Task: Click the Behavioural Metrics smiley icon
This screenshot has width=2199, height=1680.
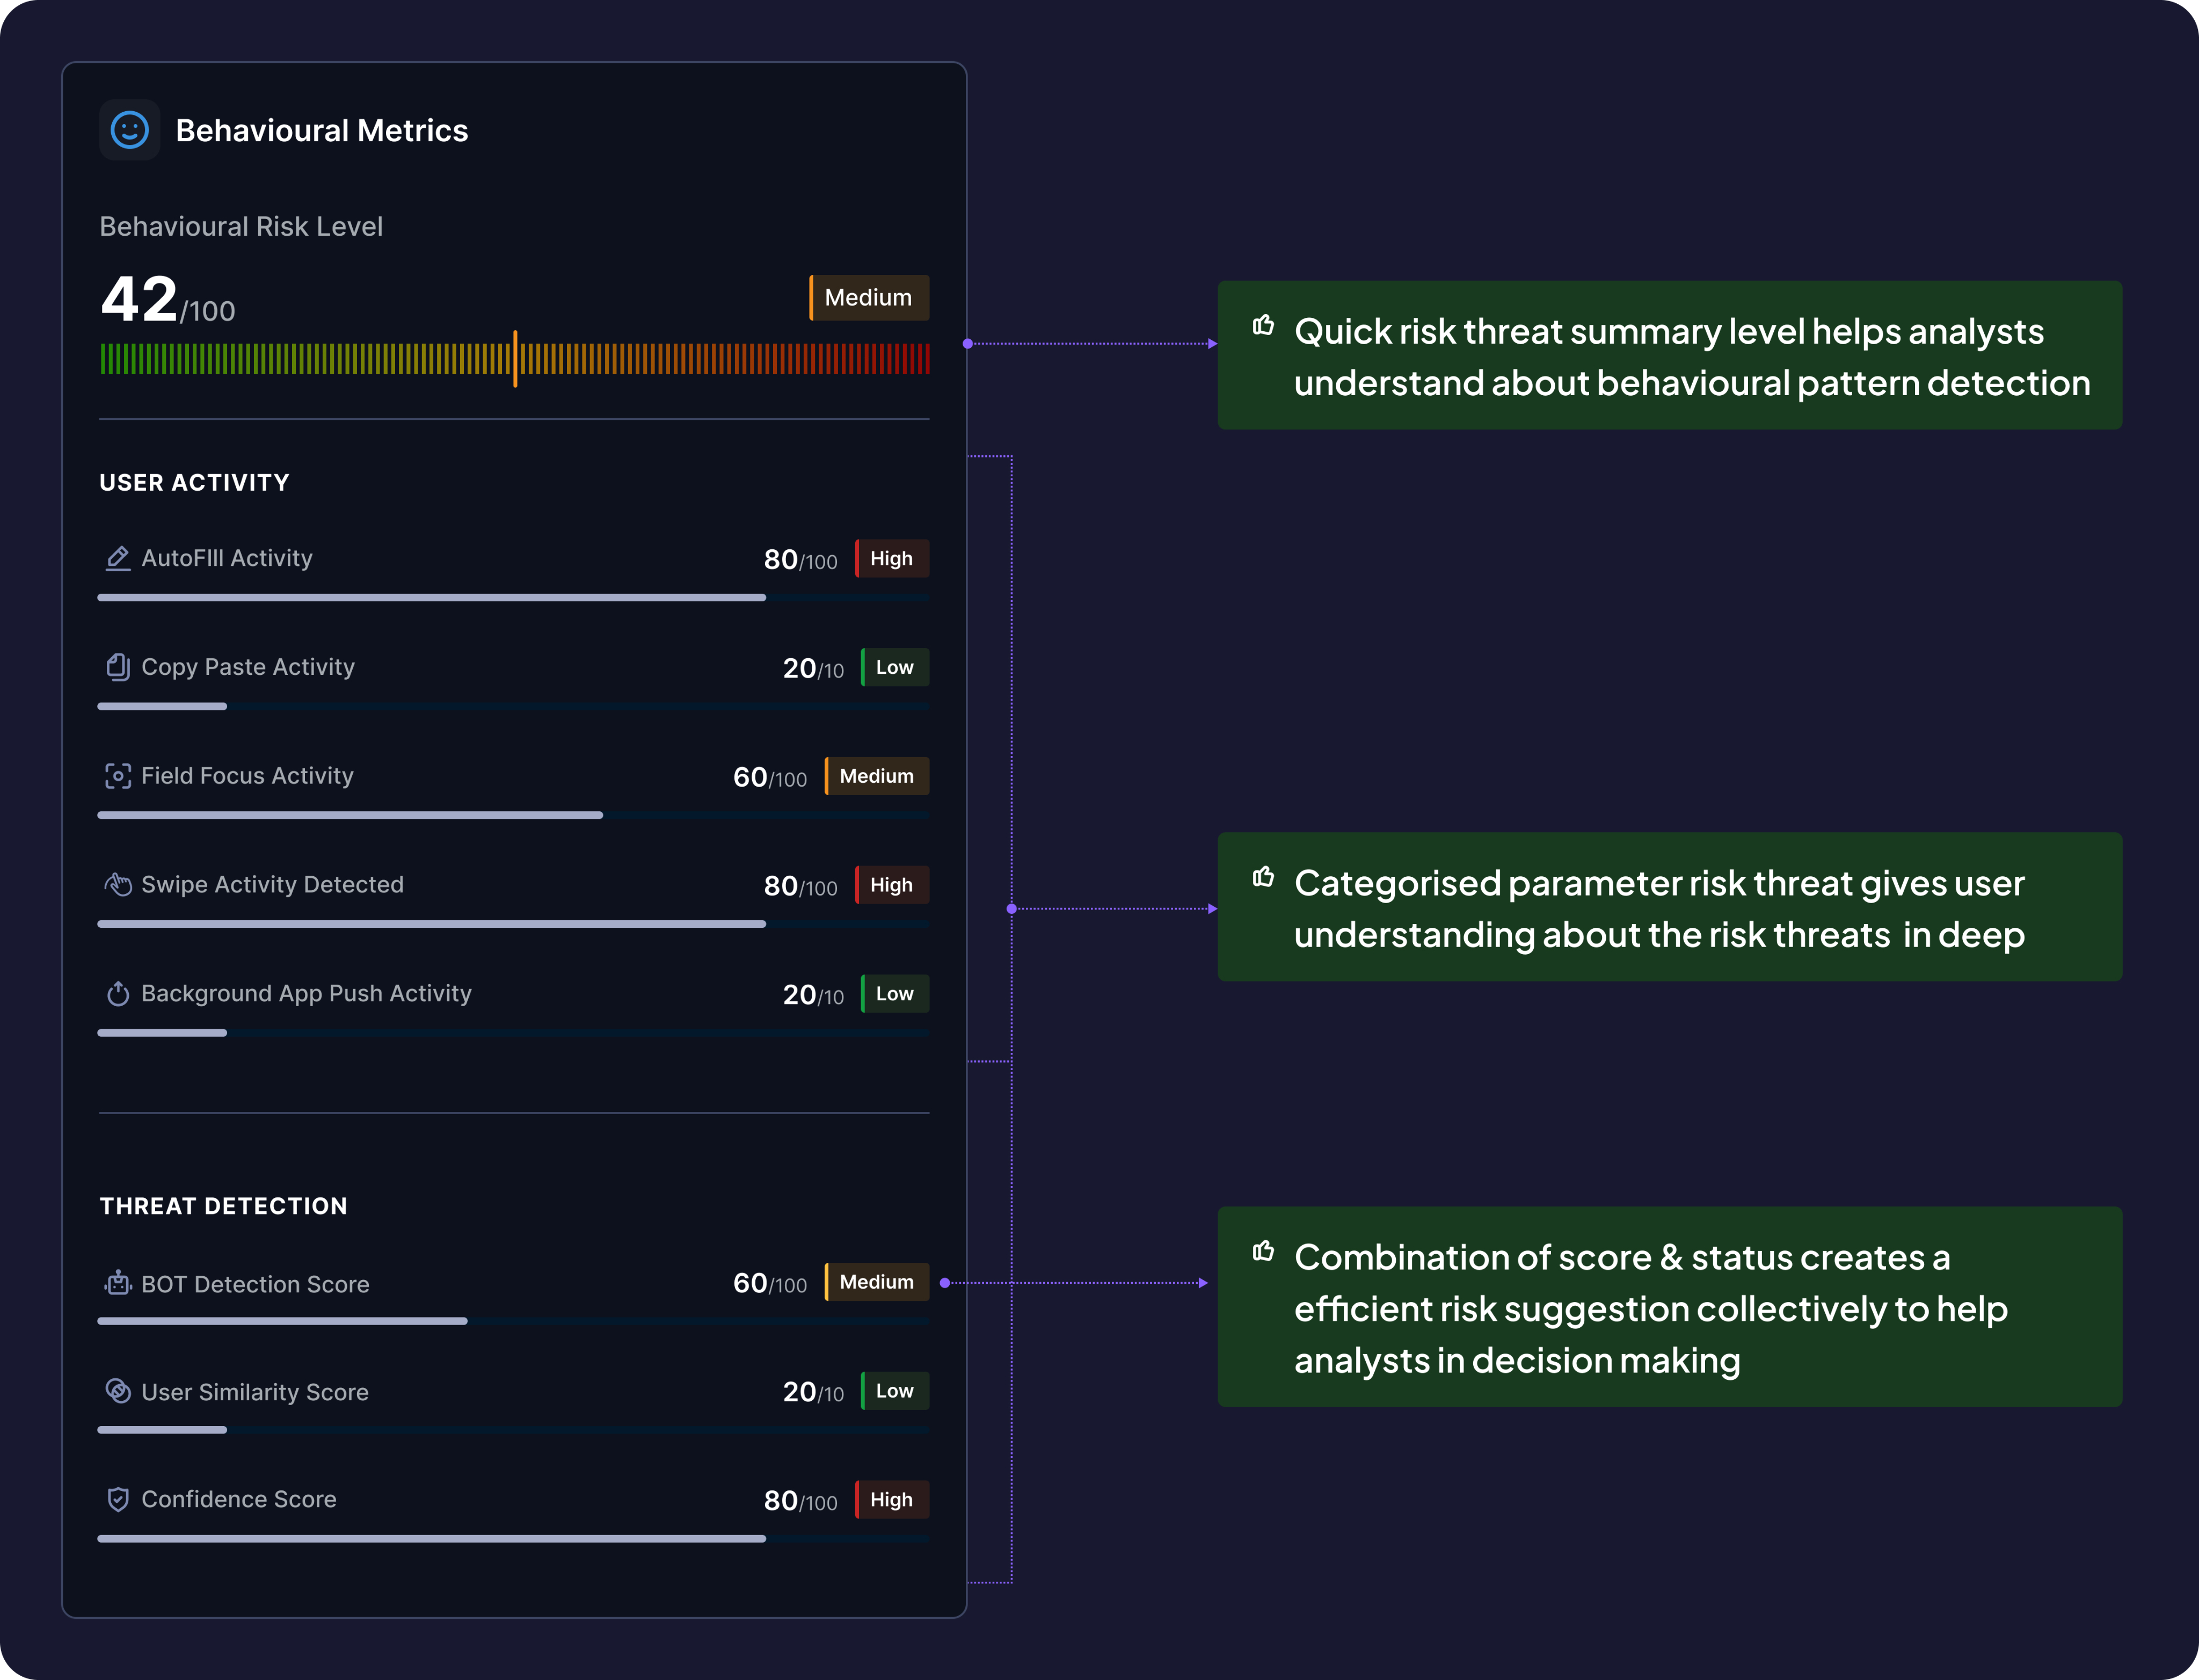Action: (129, 130)
